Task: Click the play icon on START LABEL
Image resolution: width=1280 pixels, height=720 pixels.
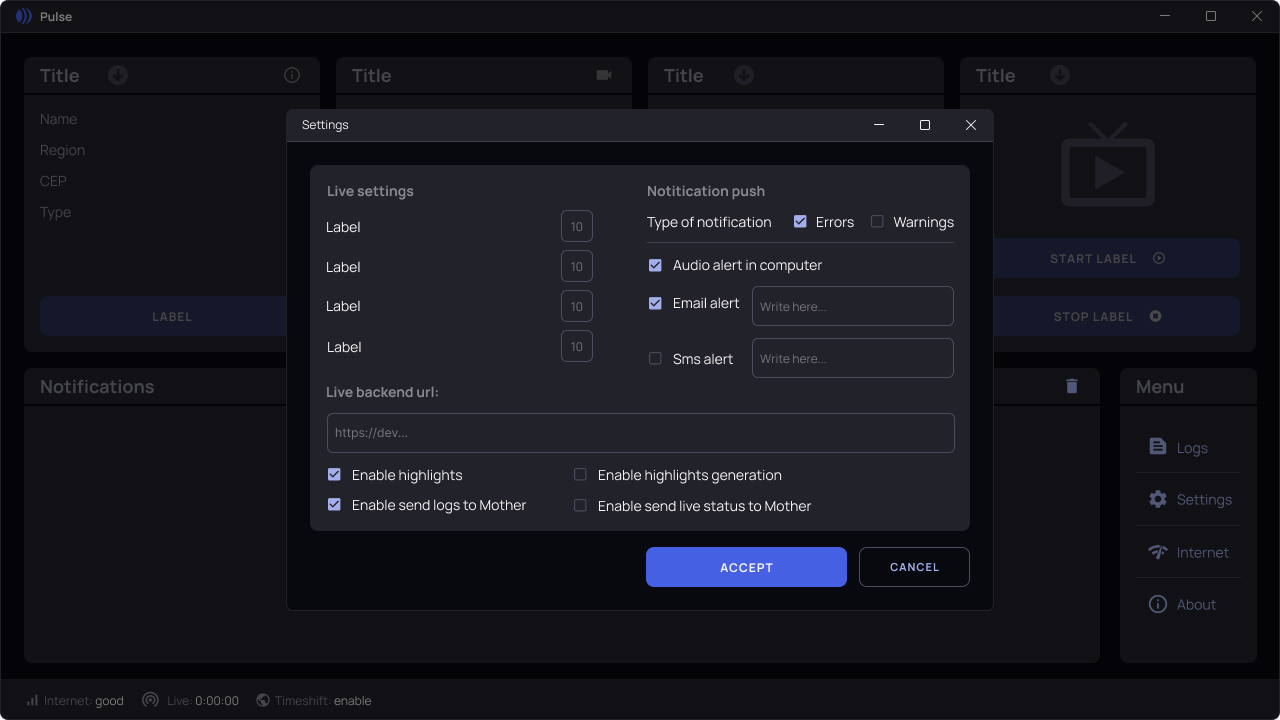Action: tap(1159, 258)
